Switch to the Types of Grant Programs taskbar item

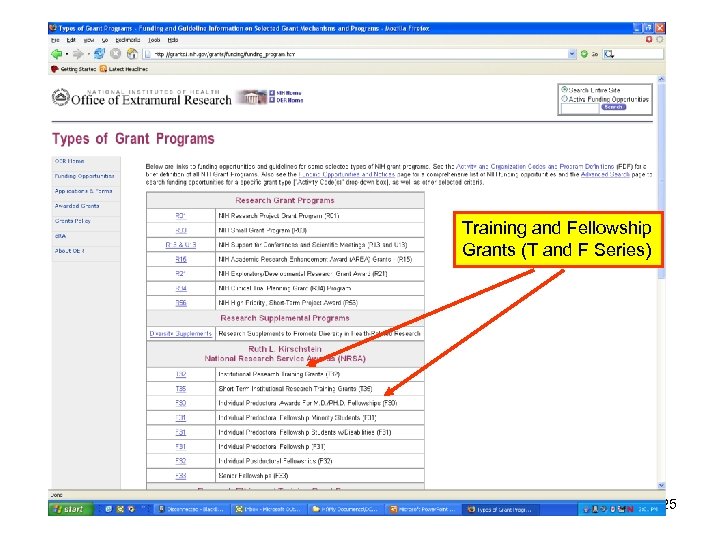click(x=500, y=509)
